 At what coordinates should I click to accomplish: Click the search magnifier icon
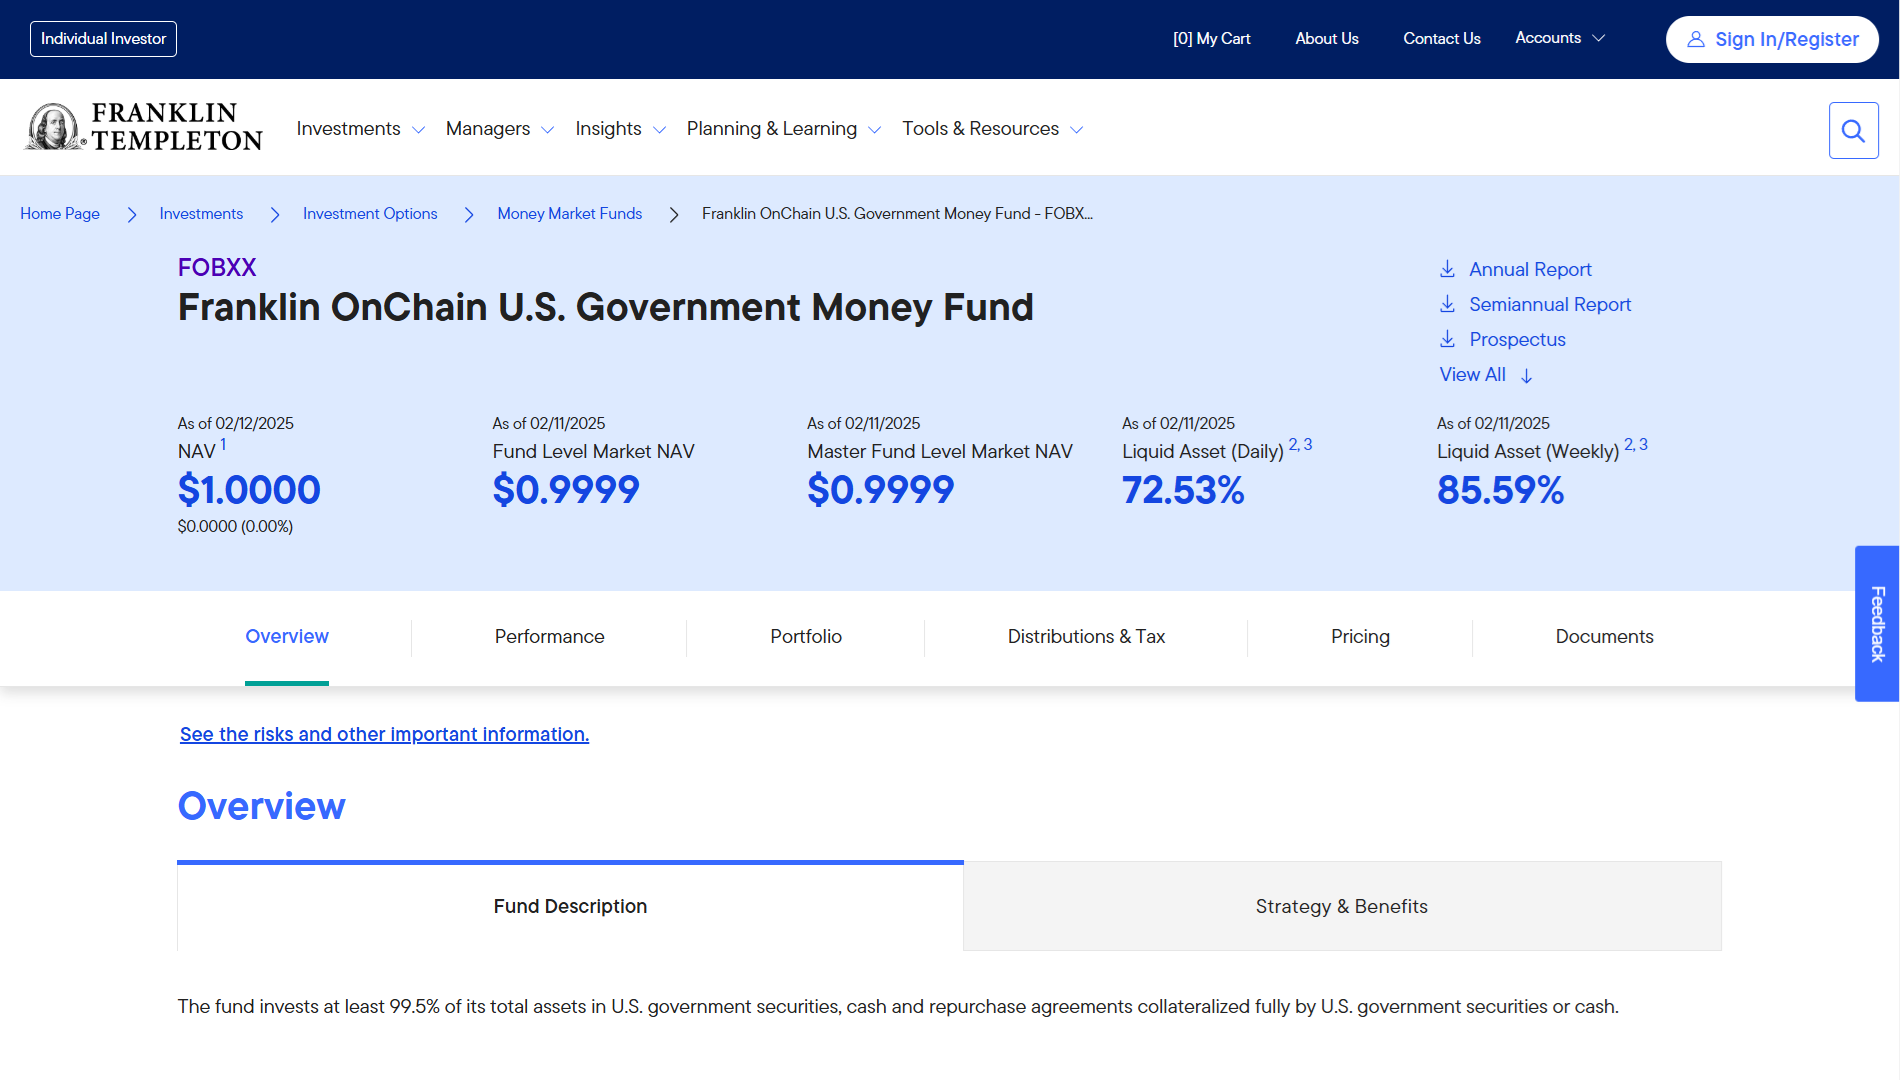(1853, 130)
